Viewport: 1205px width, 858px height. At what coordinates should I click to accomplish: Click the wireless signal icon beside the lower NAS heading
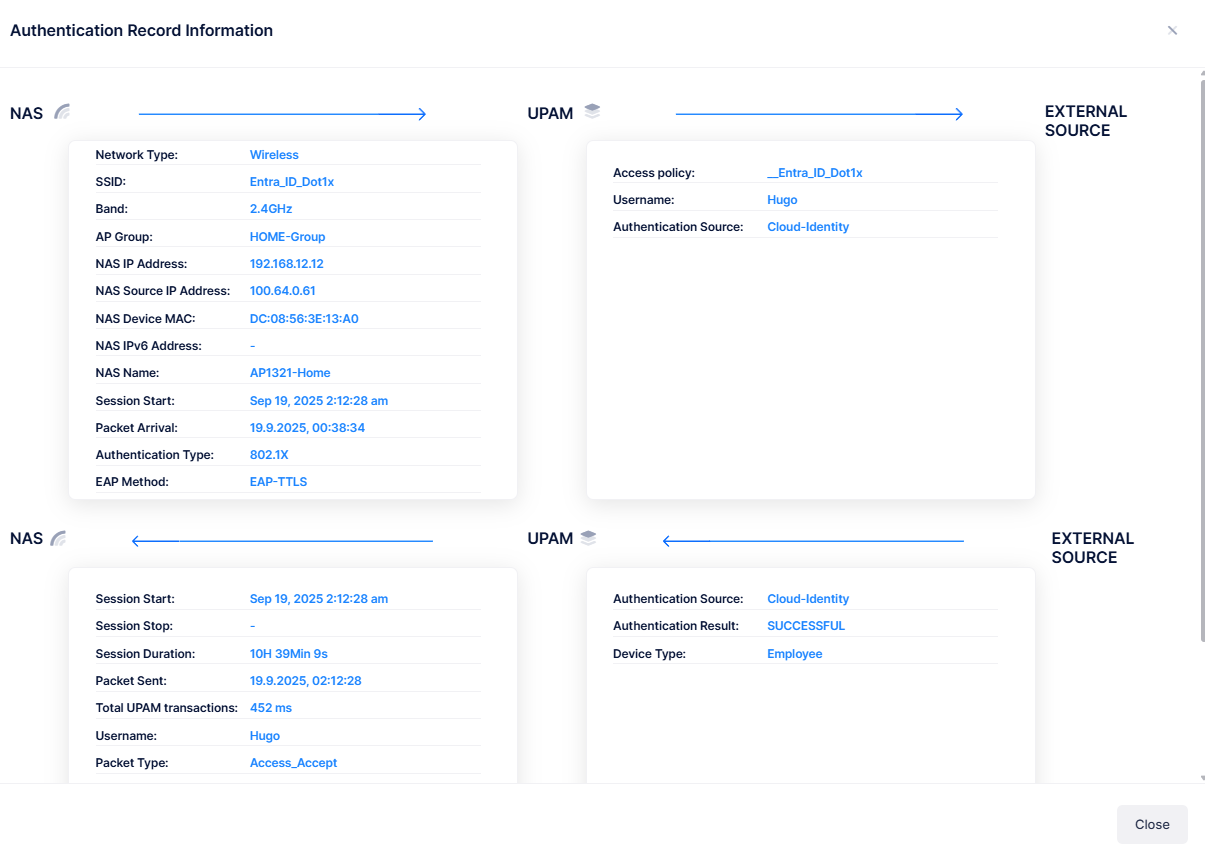59,539
